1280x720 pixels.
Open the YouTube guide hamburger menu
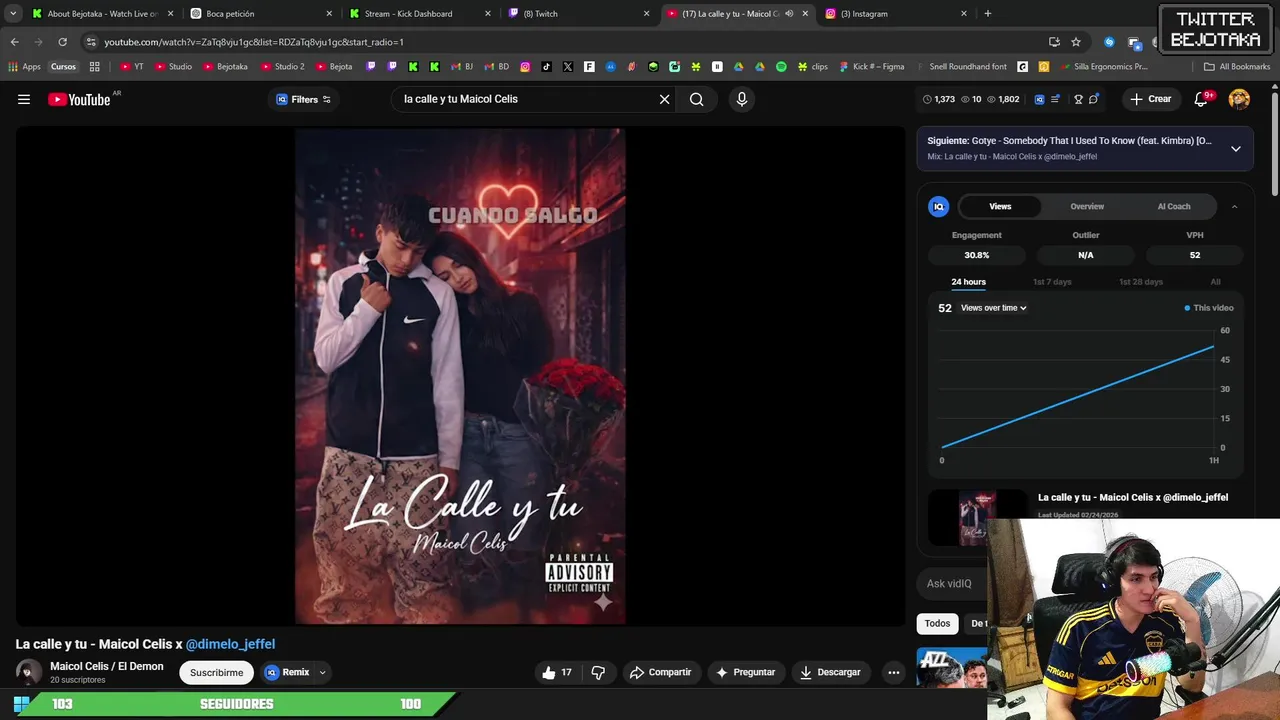pyautogui.click(x=24, y=99)
